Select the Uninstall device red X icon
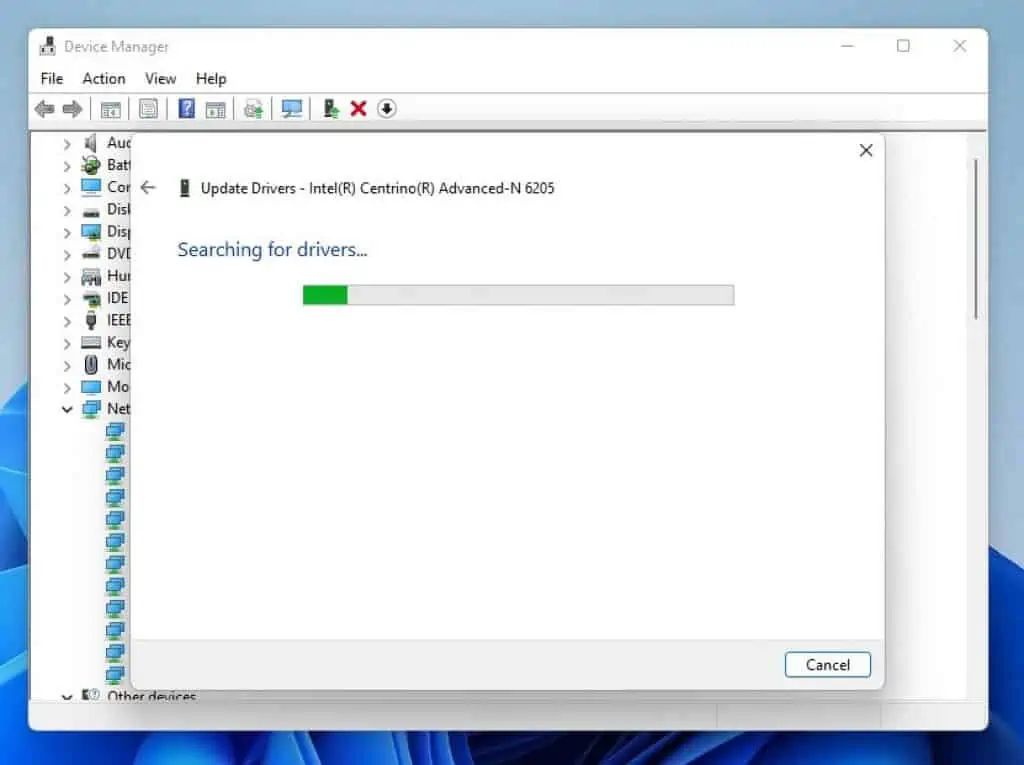1024x765 pixels. tap(359, 108)
